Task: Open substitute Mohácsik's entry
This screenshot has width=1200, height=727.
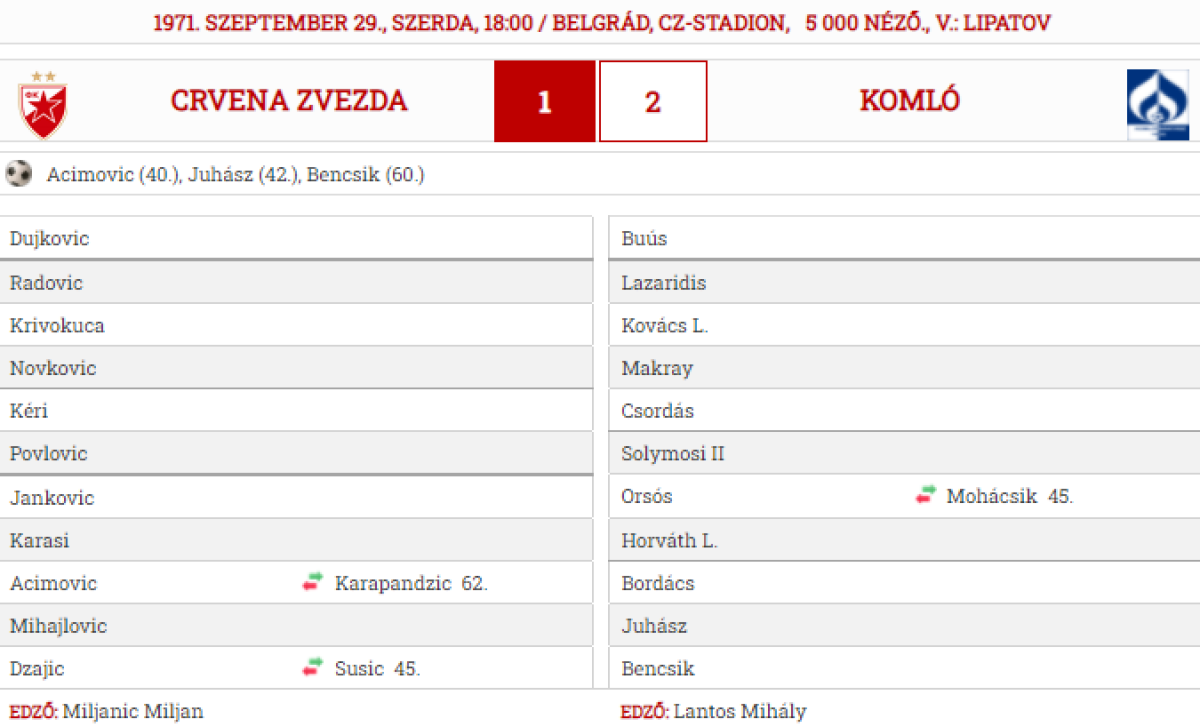Action: pos(991,496)
